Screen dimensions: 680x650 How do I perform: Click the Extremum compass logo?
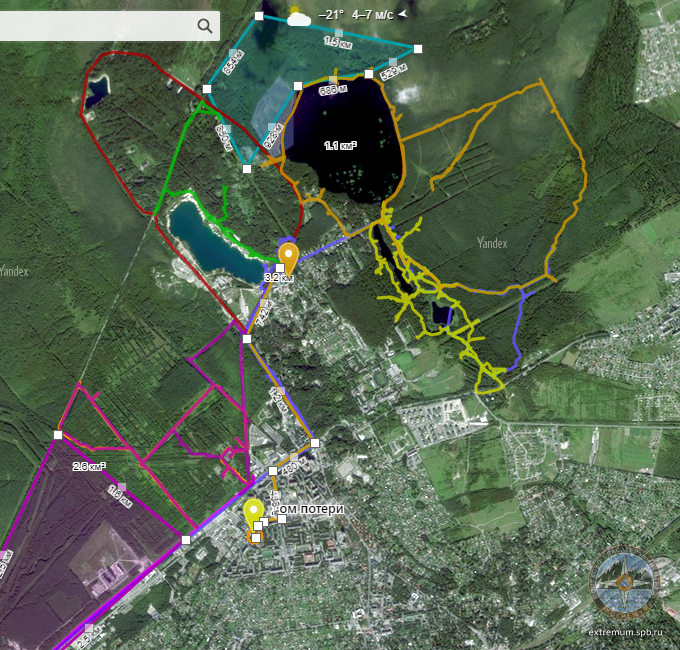point(626,582)
